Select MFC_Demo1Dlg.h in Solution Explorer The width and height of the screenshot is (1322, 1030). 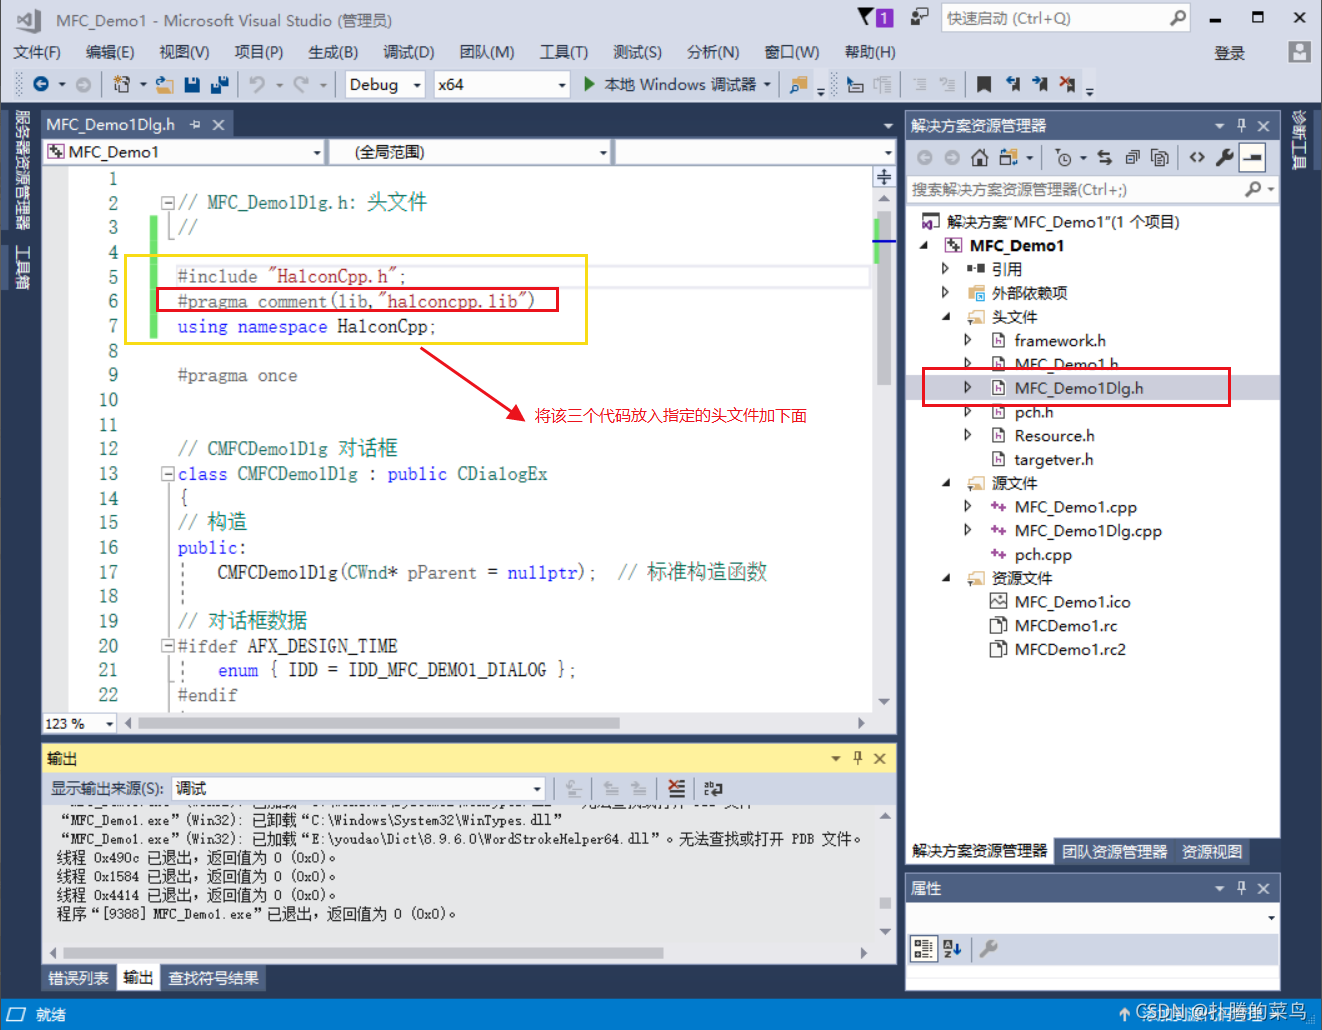pos(1079,388)
